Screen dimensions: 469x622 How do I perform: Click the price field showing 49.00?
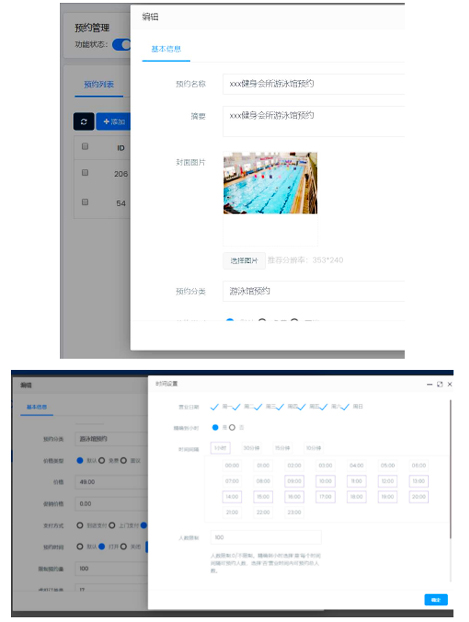[x=111, y=482]
